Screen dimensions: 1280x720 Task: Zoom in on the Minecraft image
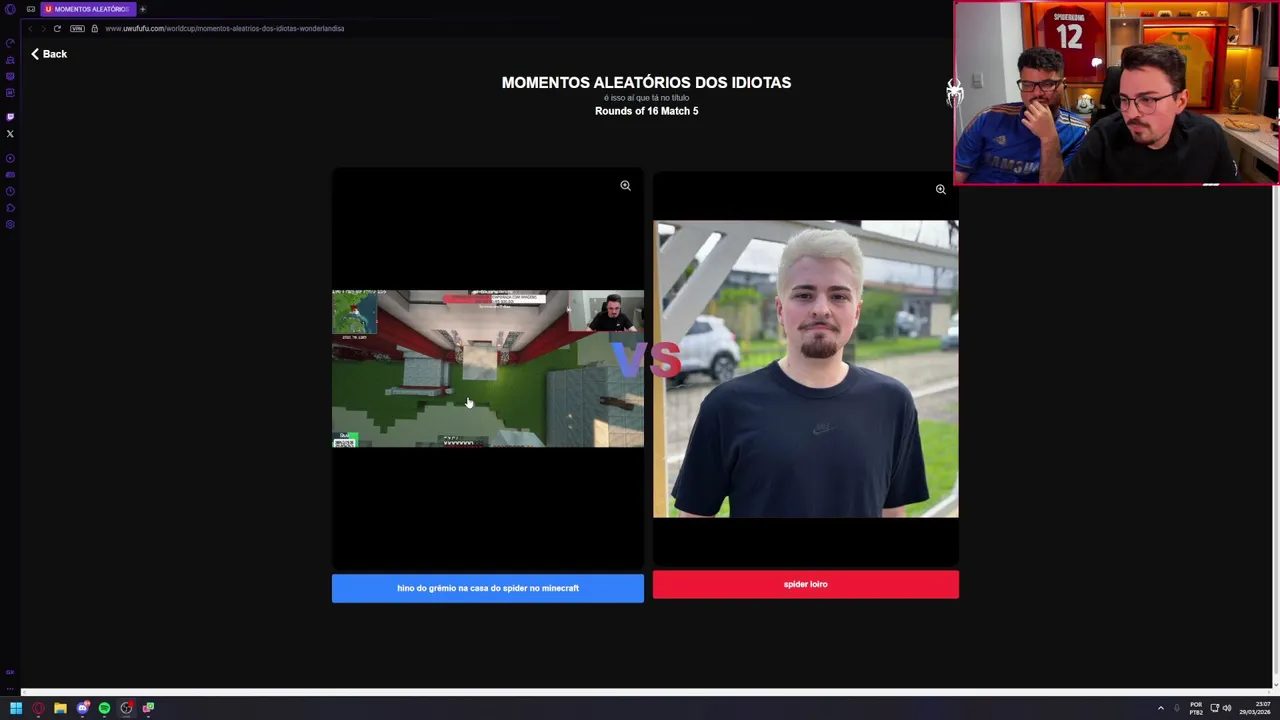(625, 185)
